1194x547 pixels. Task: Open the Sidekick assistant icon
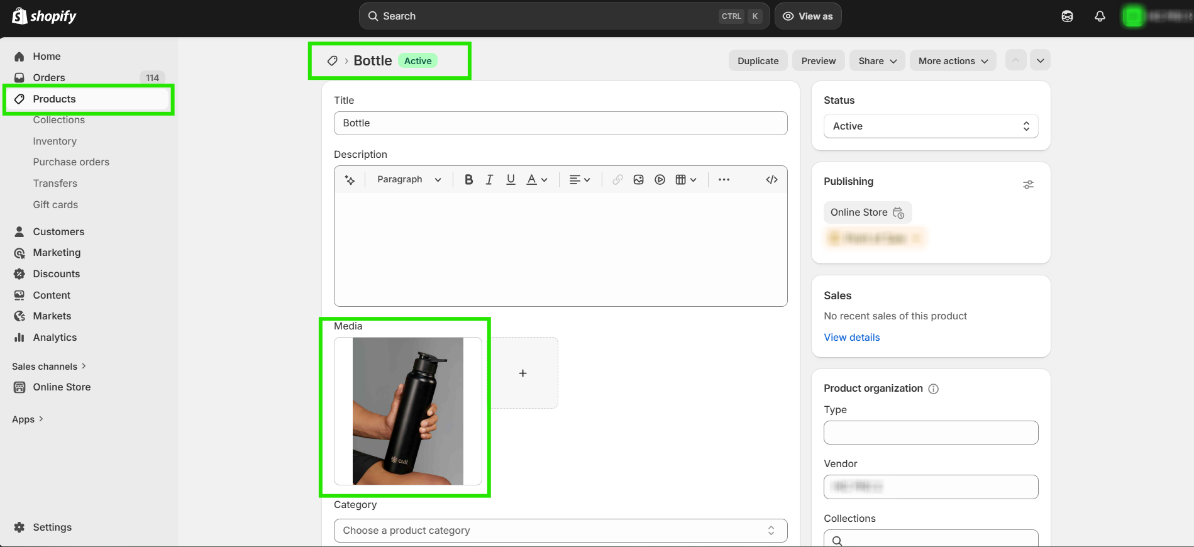pyautogui.click(x=1068, y=16)
